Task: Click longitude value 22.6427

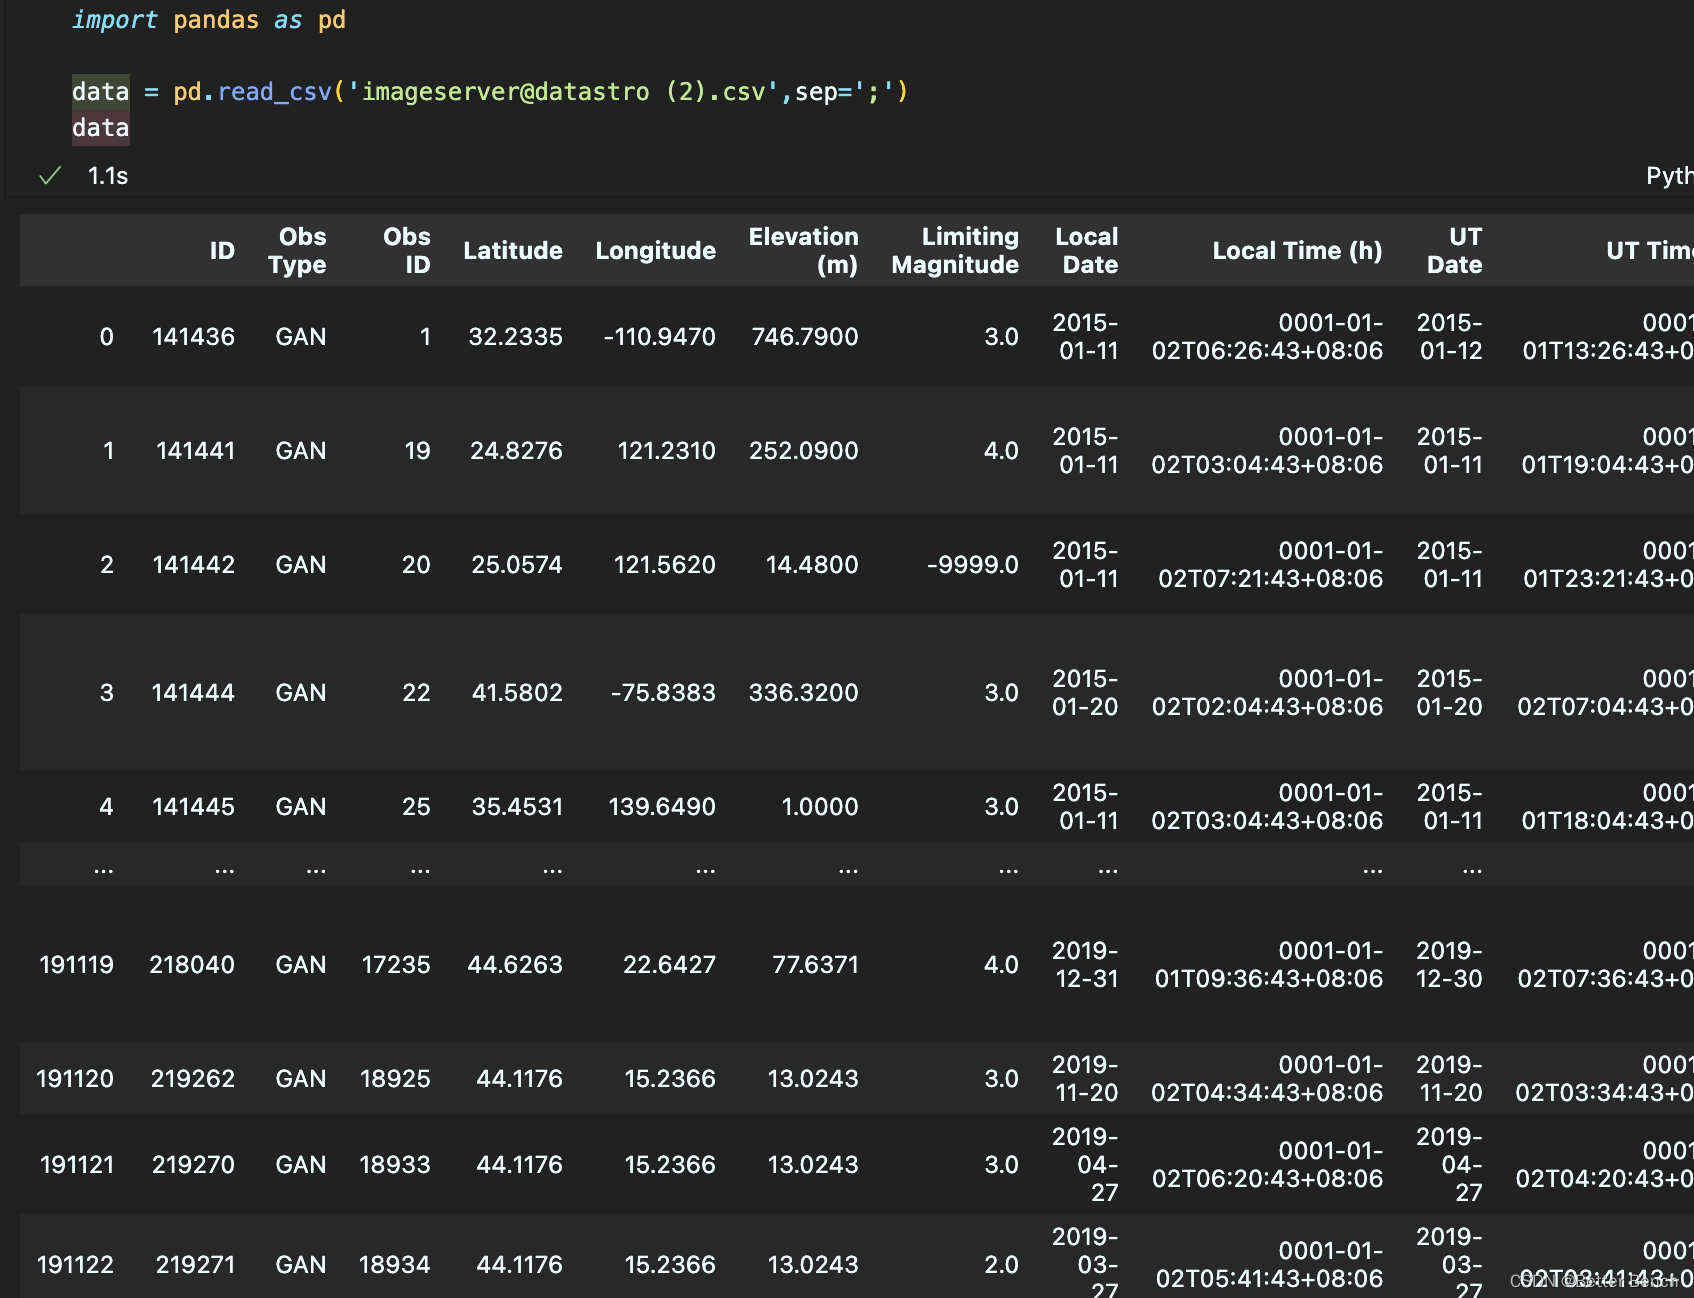Action: [x=670, y=965]
